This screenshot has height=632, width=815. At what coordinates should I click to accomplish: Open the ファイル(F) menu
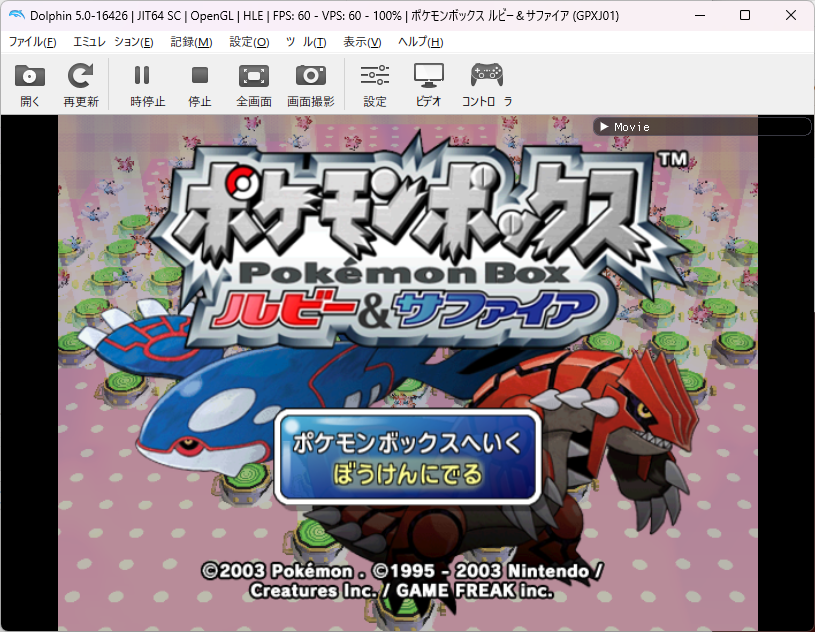pos(32,42)
